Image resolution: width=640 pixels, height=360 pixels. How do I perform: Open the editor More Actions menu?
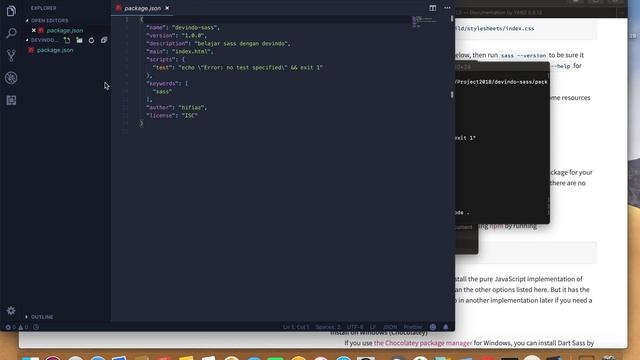click(x=447, y=8)
